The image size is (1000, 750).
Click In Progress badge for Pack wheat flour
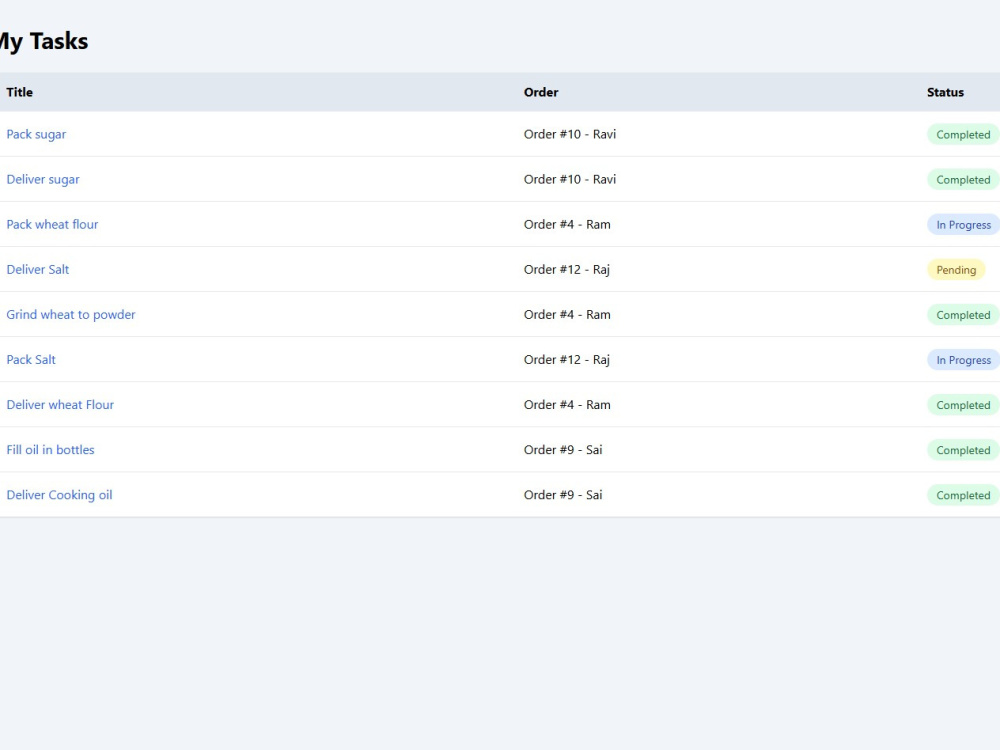click(963, 224)
